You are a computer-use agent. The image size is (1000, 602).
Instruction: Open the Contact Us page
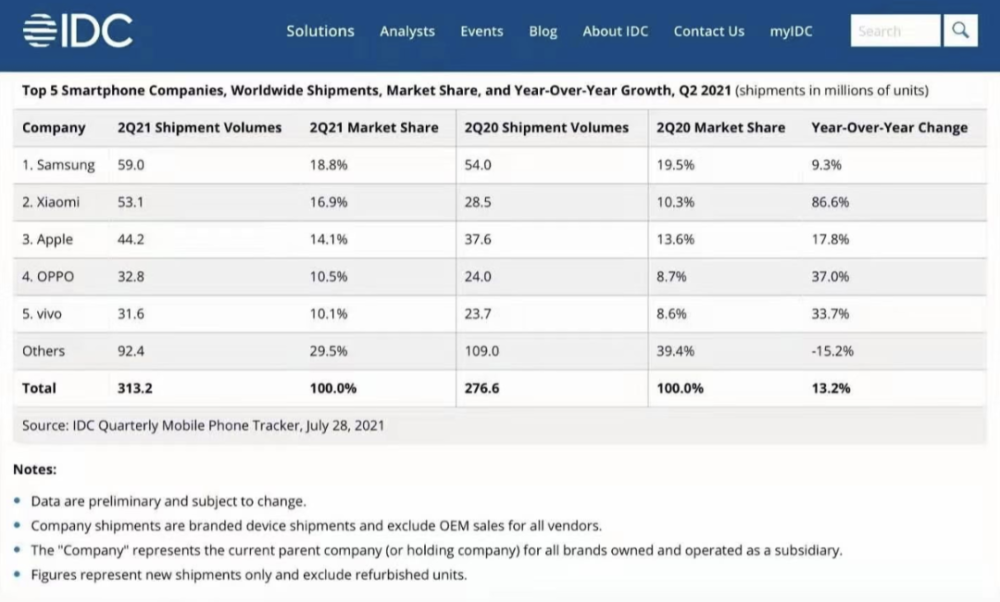point(709,31)
